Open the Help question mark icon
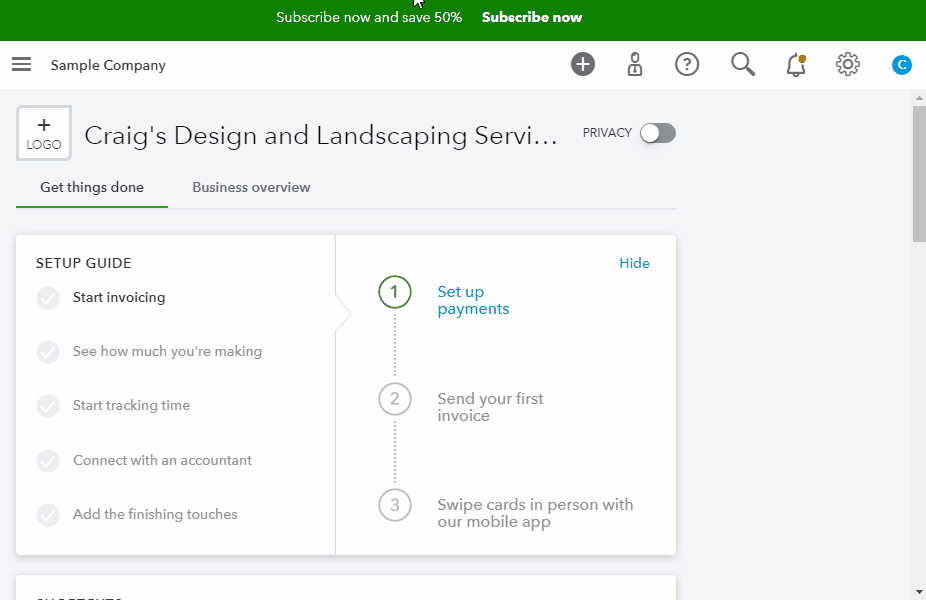The image size is (926, 600). pyautogui.click(x=687, y=65)
